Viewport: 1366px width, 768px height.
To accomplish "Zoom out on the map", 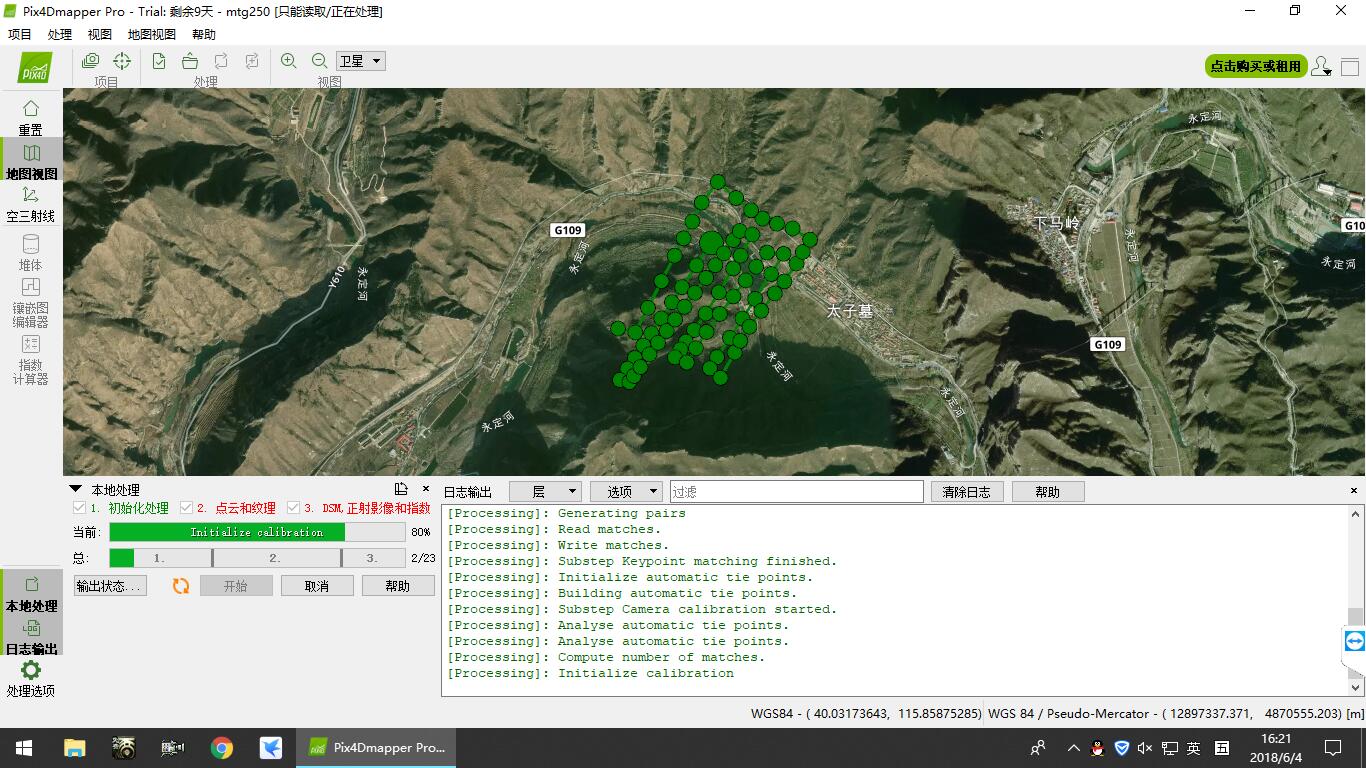I will point(320,61).
